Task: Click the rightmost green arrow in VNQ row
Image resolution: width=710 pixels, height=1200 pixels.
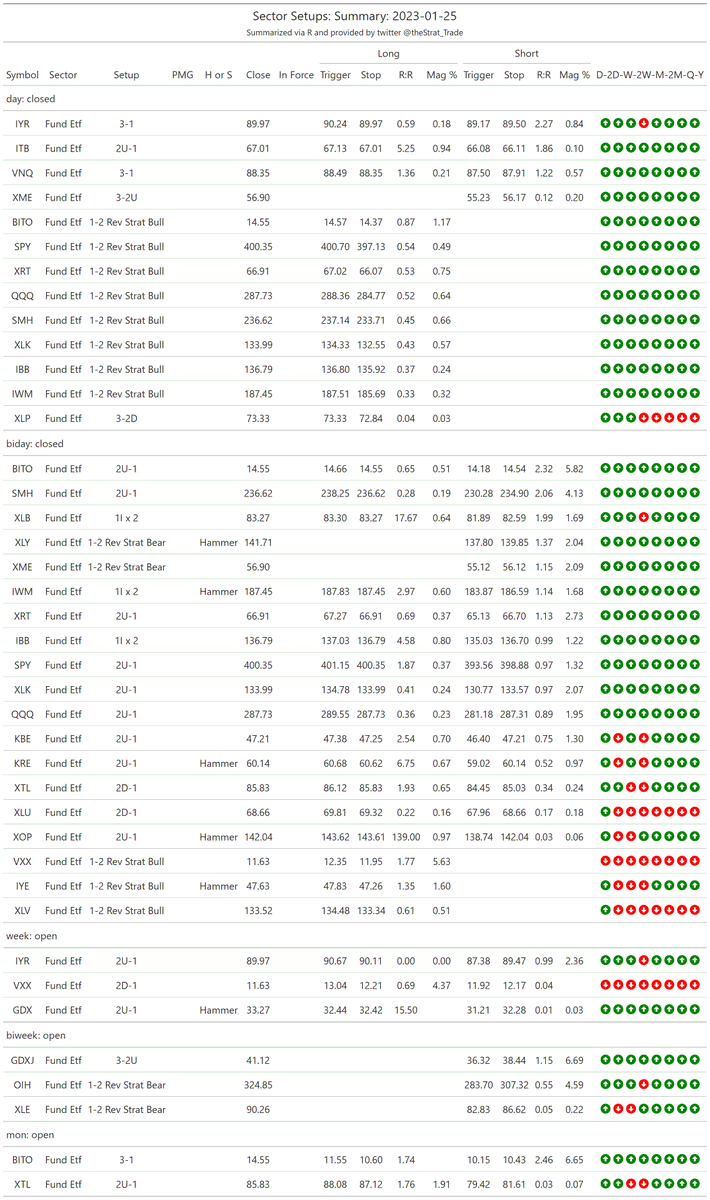Action: [695, 172]
